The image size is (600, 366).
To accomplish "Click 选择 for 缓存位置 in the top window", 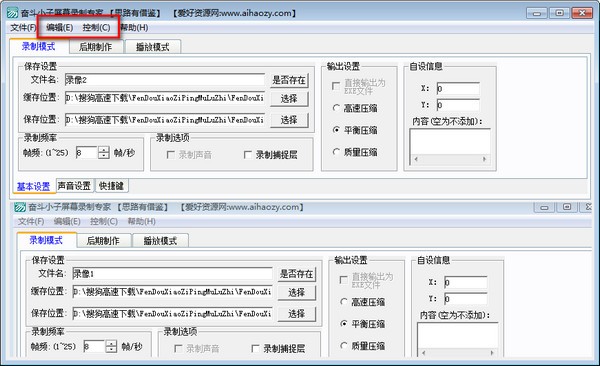I will pos(289,98).
